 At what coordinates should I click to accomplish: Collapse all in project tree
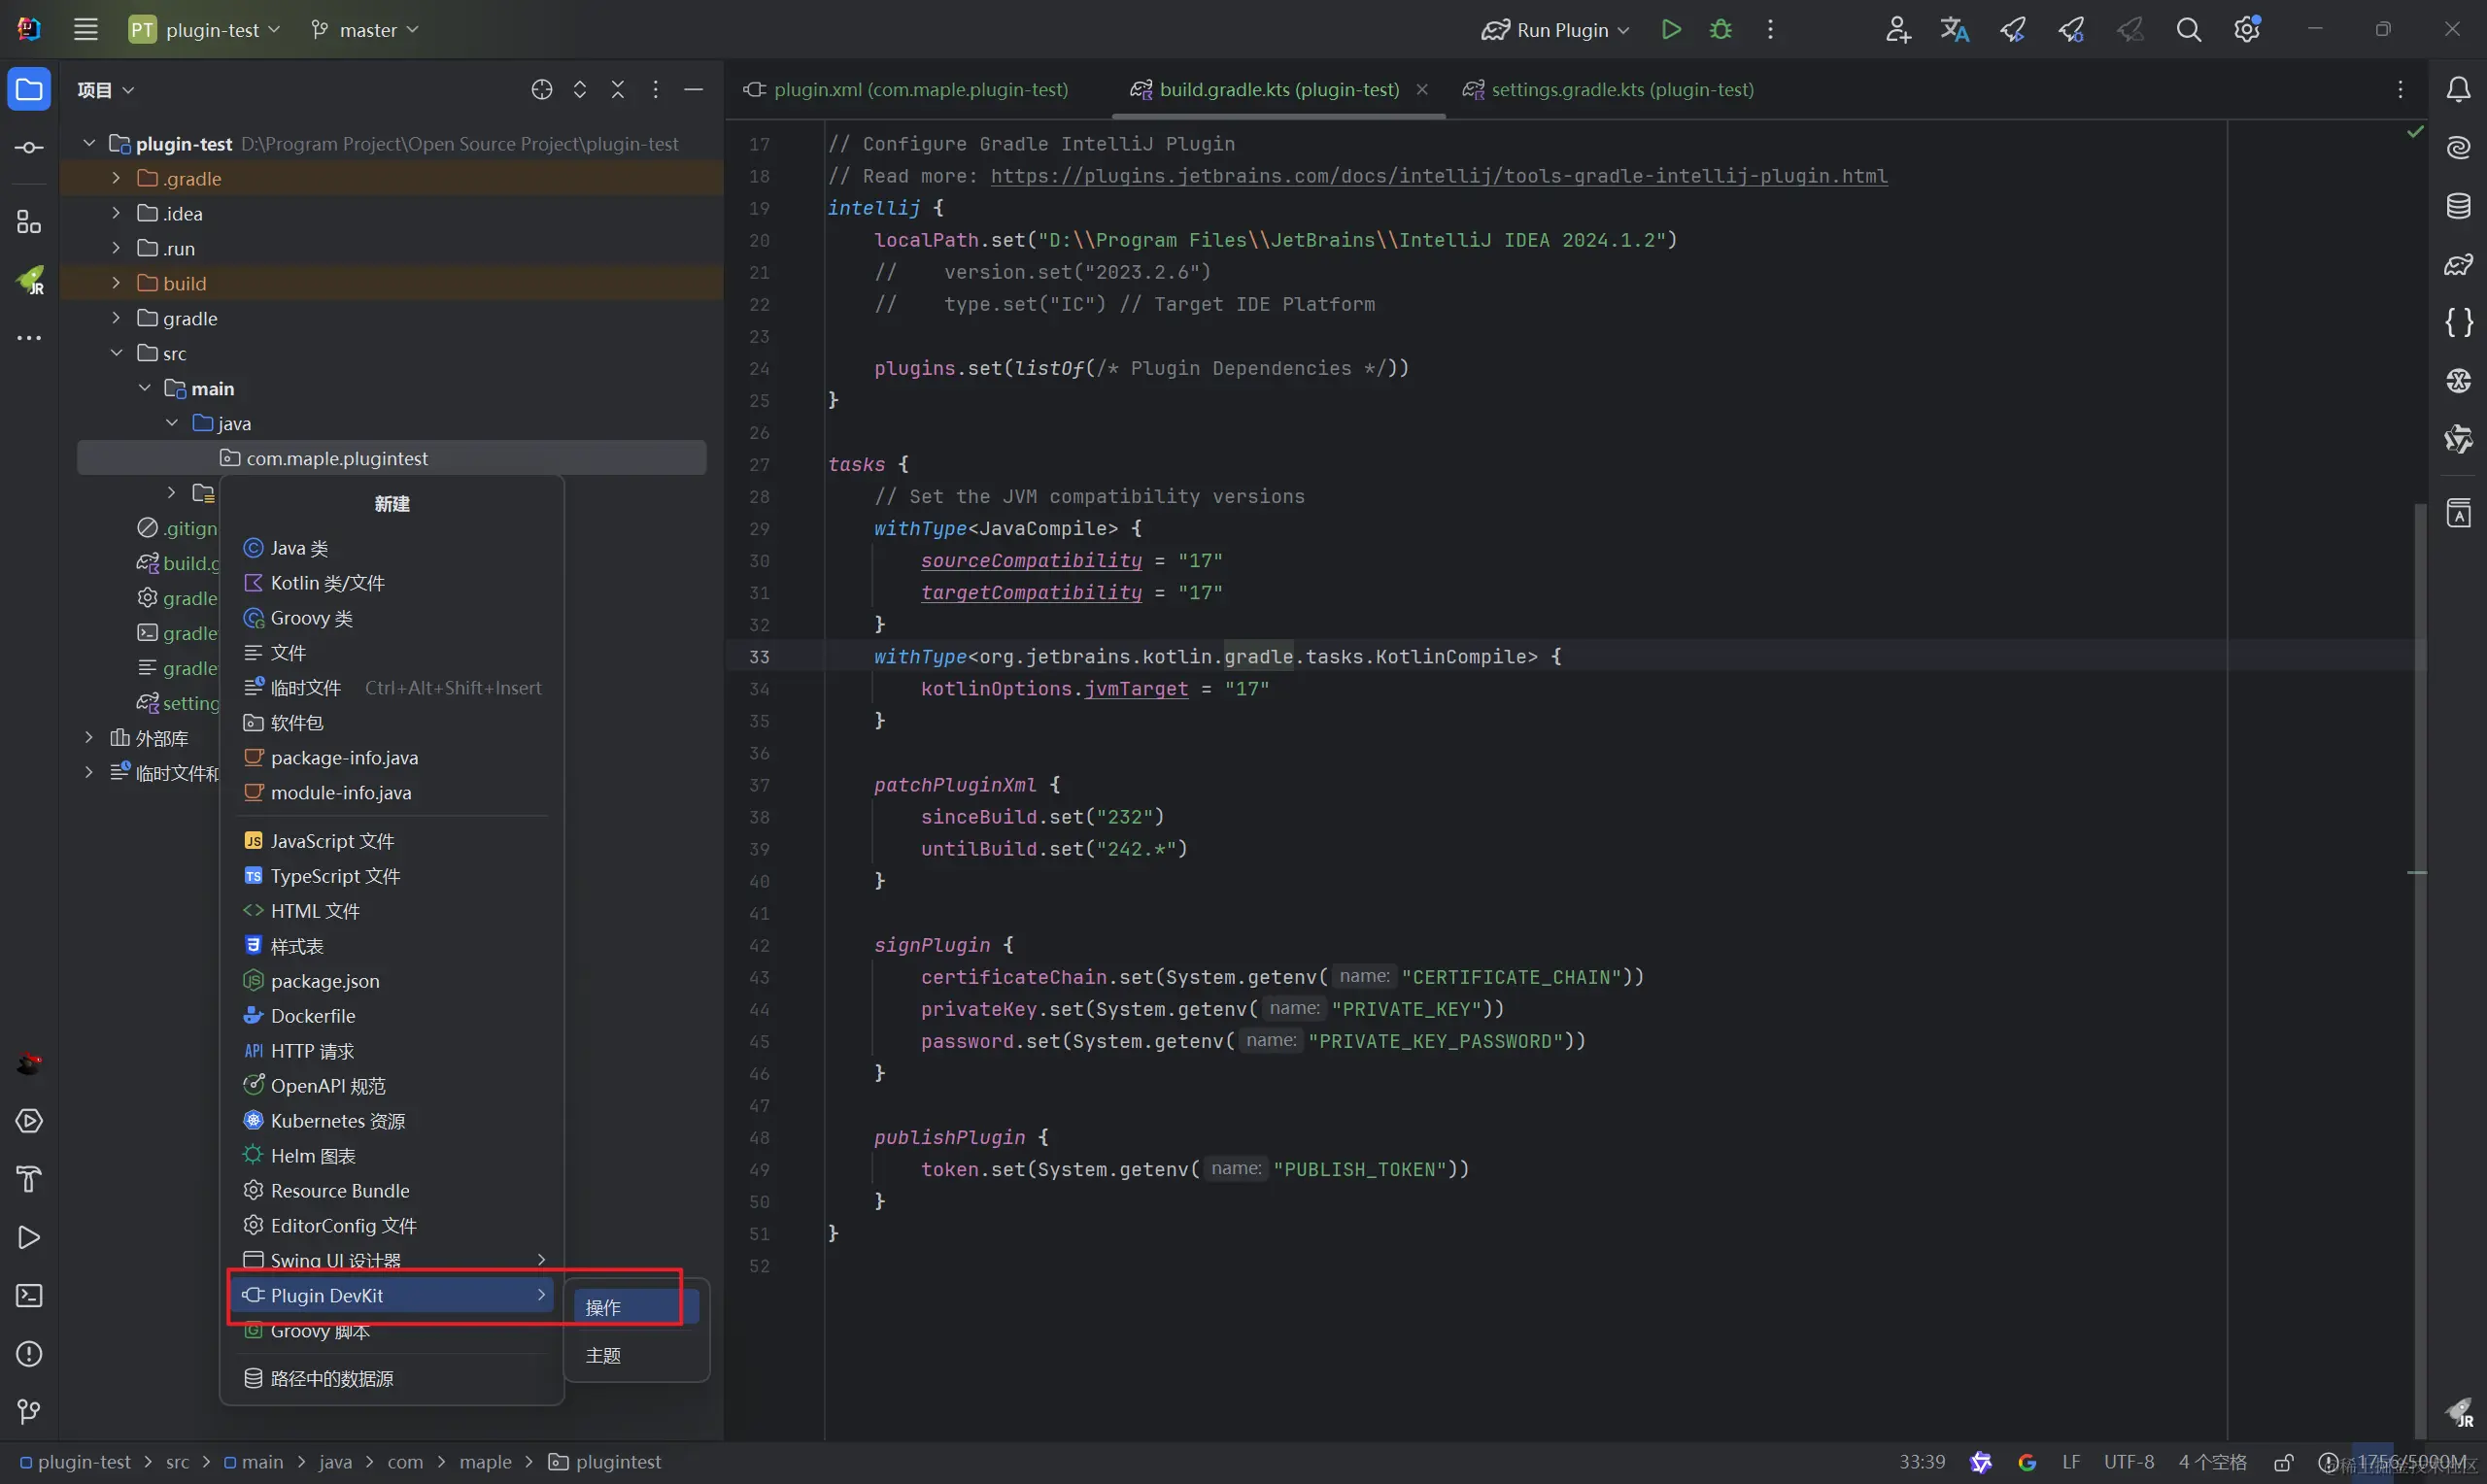[x=618, y=90]
